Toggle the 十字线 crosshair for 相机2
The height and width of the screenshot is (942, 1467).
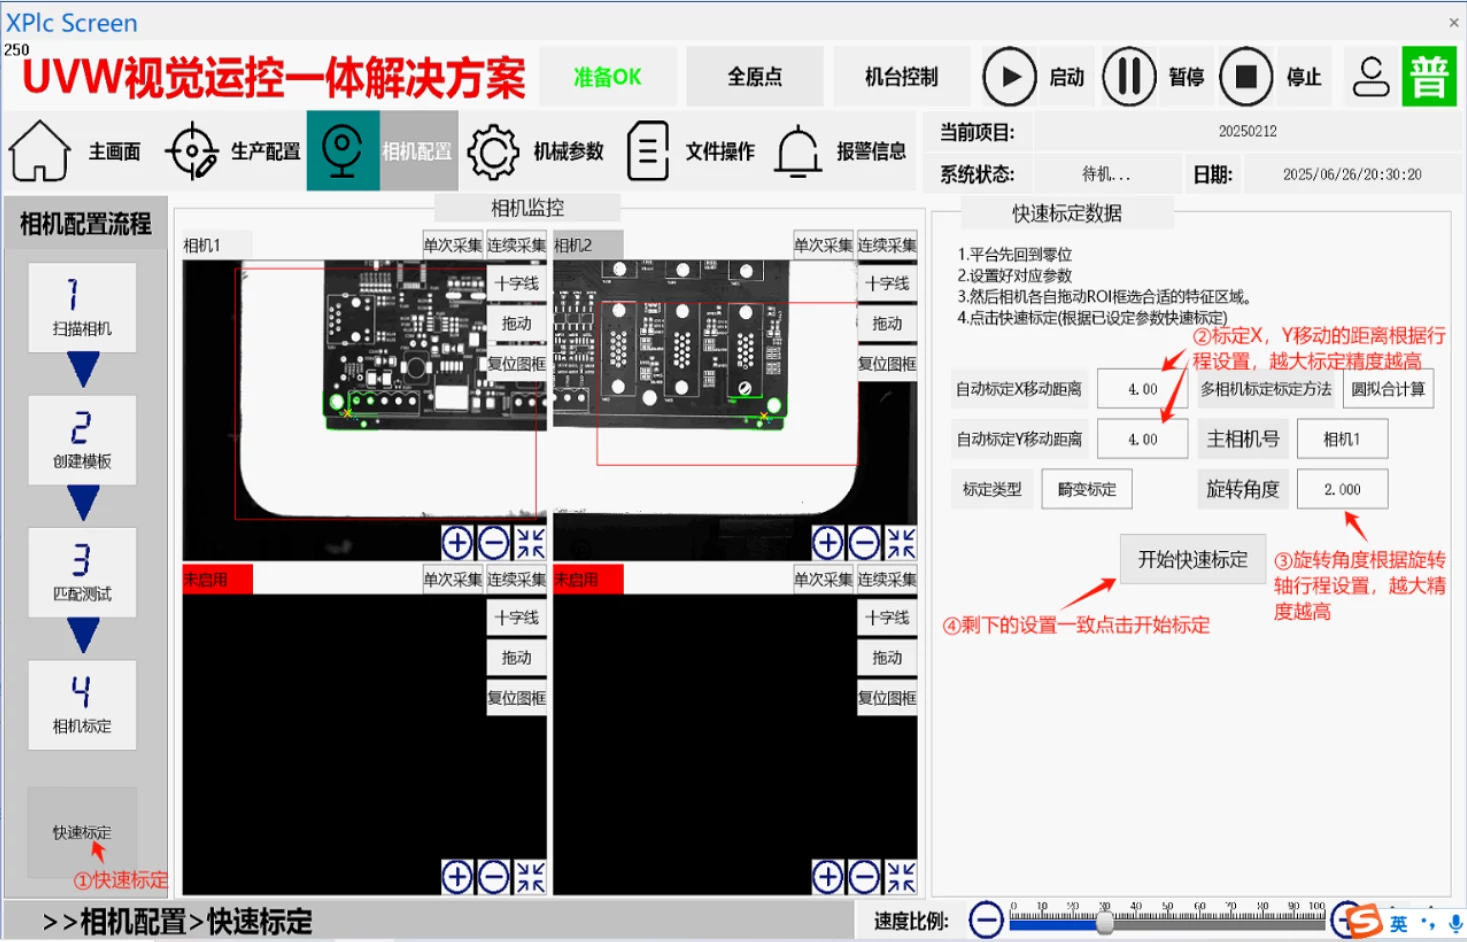(887, 283)
